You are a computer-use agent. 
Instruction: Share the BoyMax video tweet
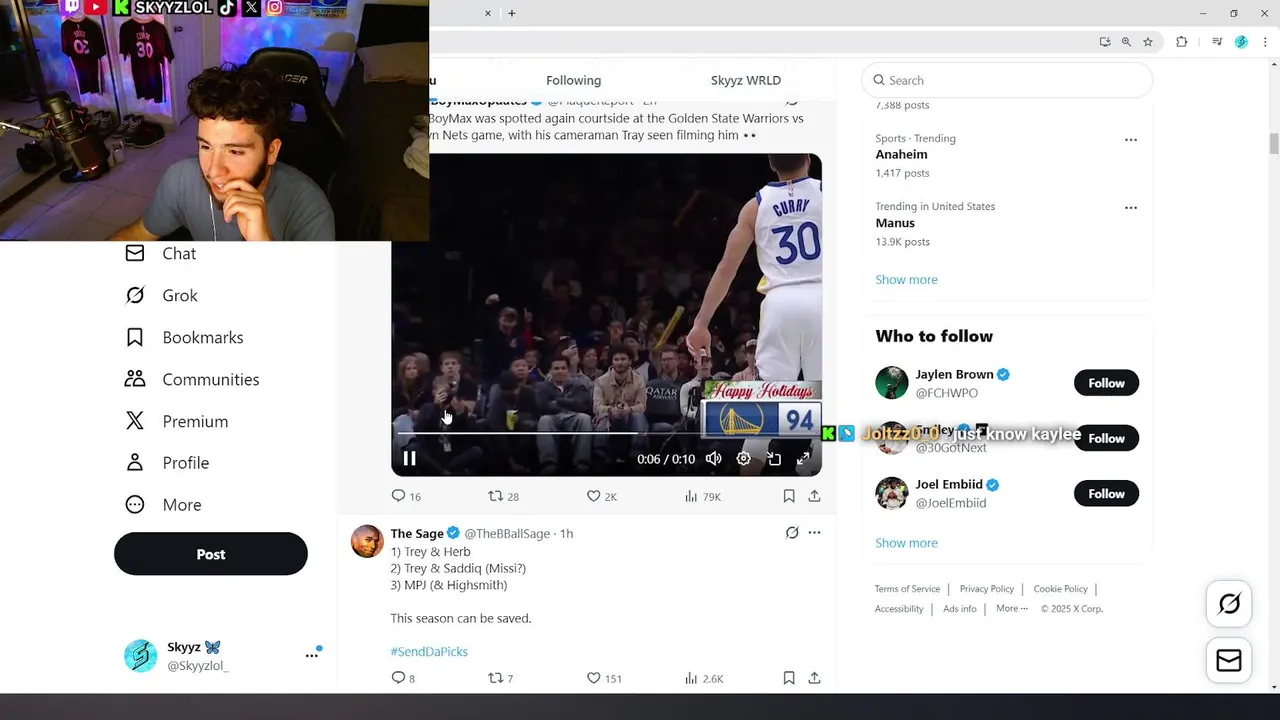click(814, 496)
